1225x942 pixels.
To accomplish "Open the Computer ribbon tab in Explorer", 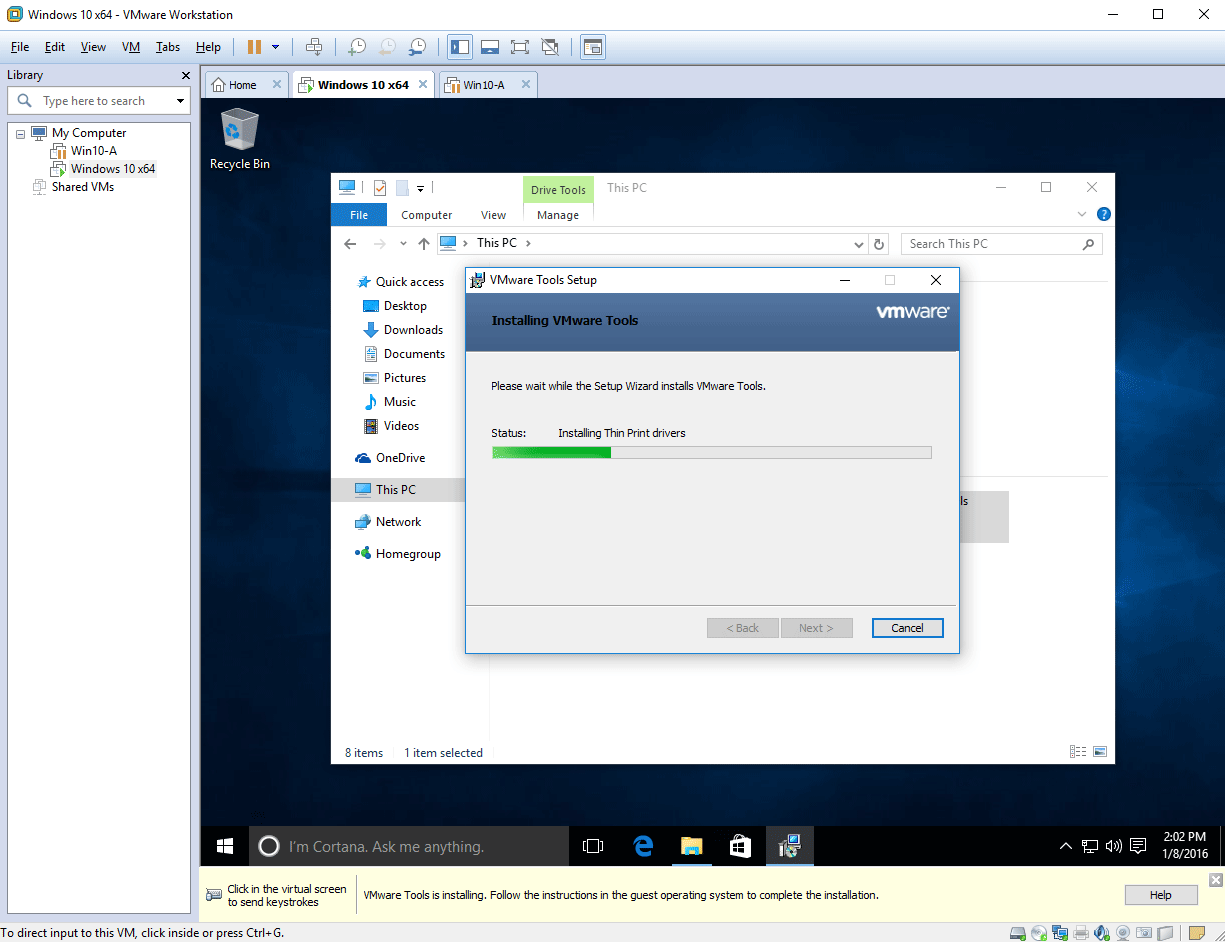I will (x=427, y=215).
